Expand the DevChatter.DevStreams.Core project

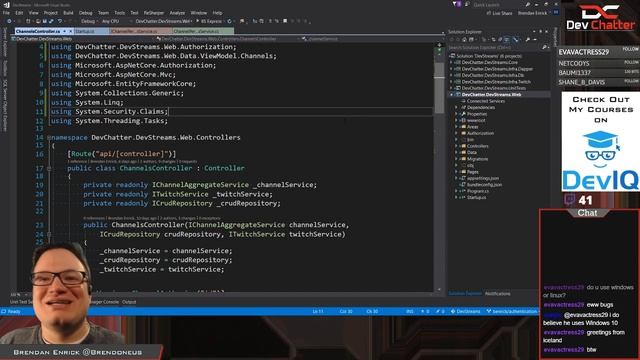pyautogui.click(x=451, y=62)
